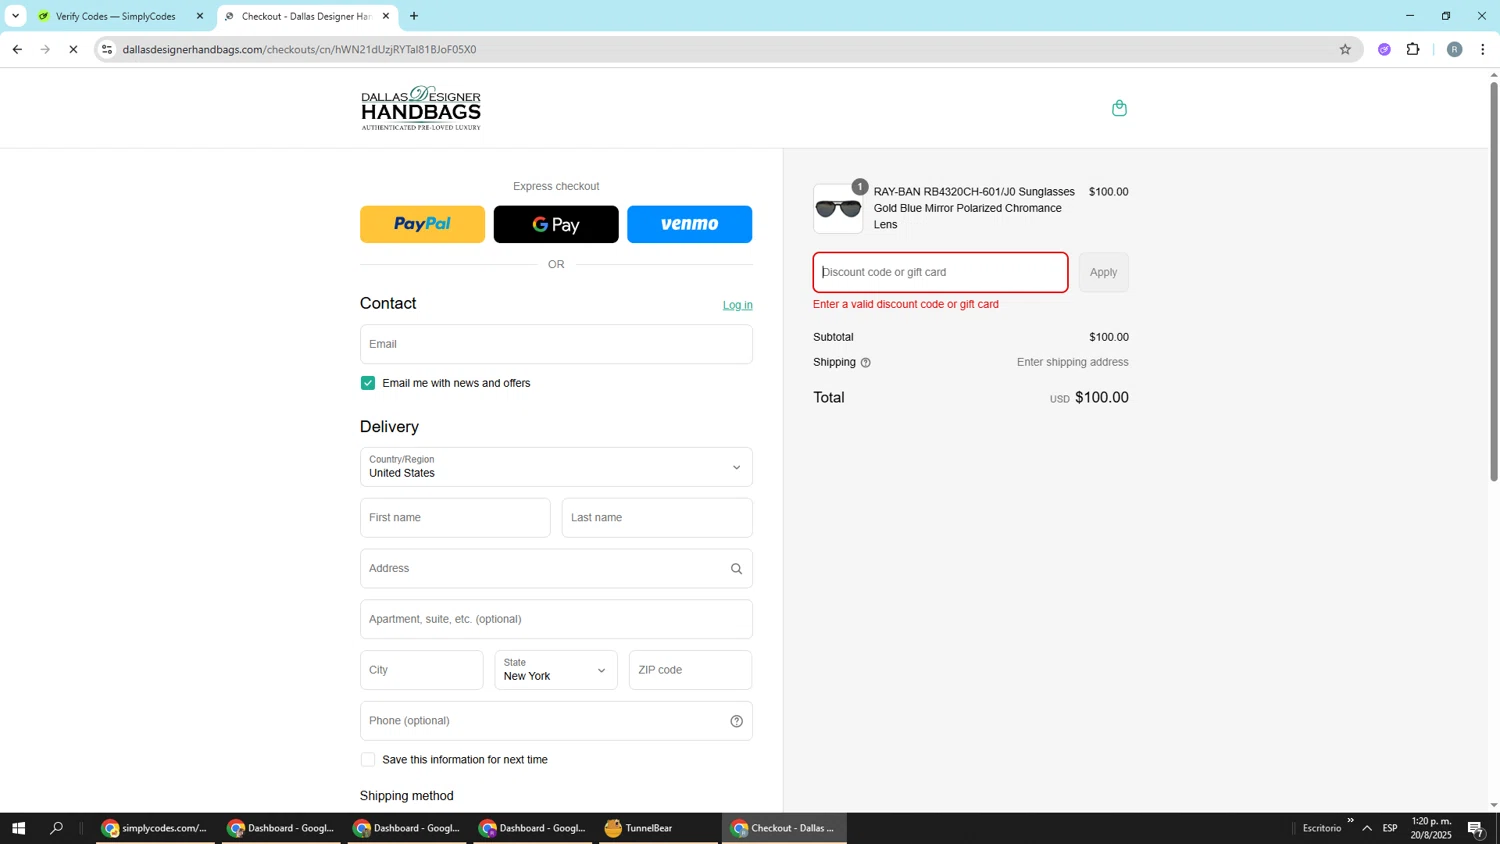Open the notification center icon
1500x844 pixels.
click(x=1475, y=828)
